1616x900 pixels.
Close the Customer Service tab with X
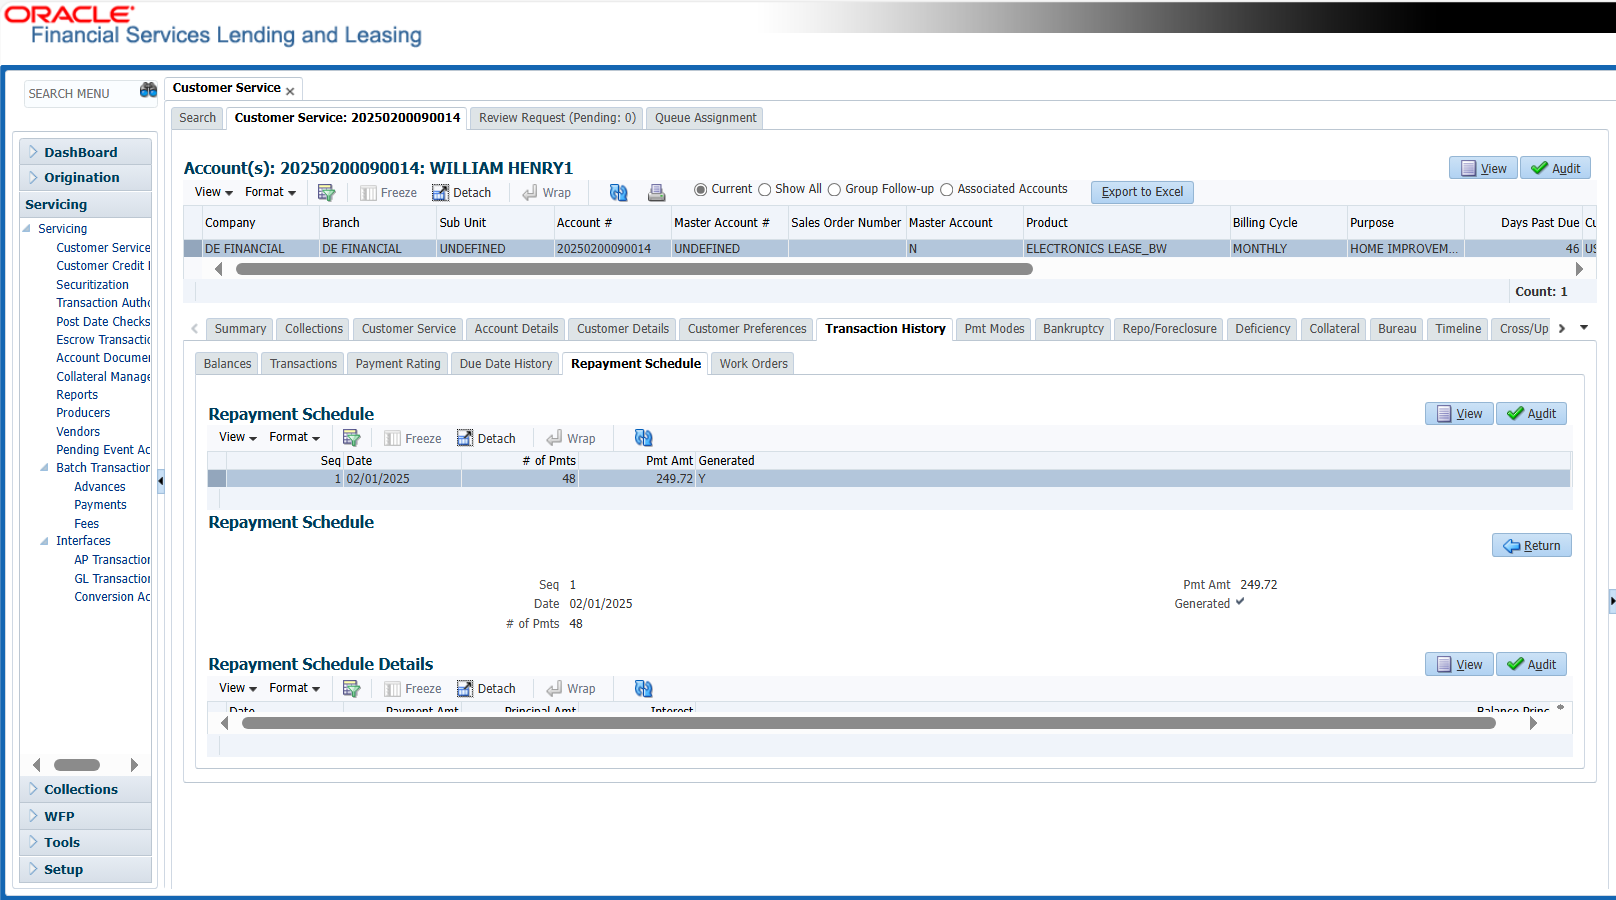pyautogui.click(x=290, y=91)
